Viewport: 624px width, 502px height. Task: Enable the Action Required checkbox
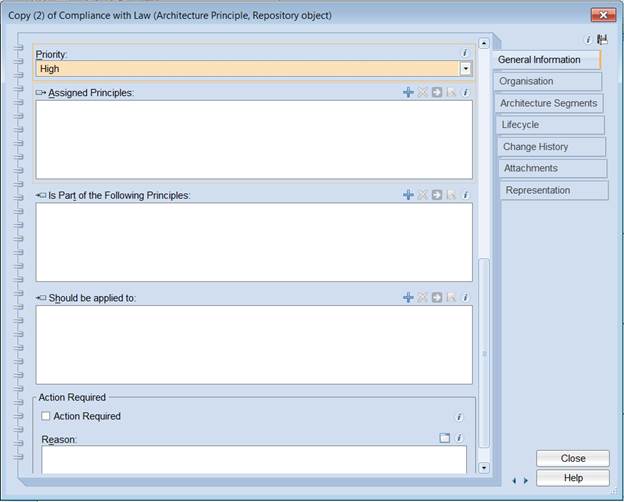(x=46, y=416)
